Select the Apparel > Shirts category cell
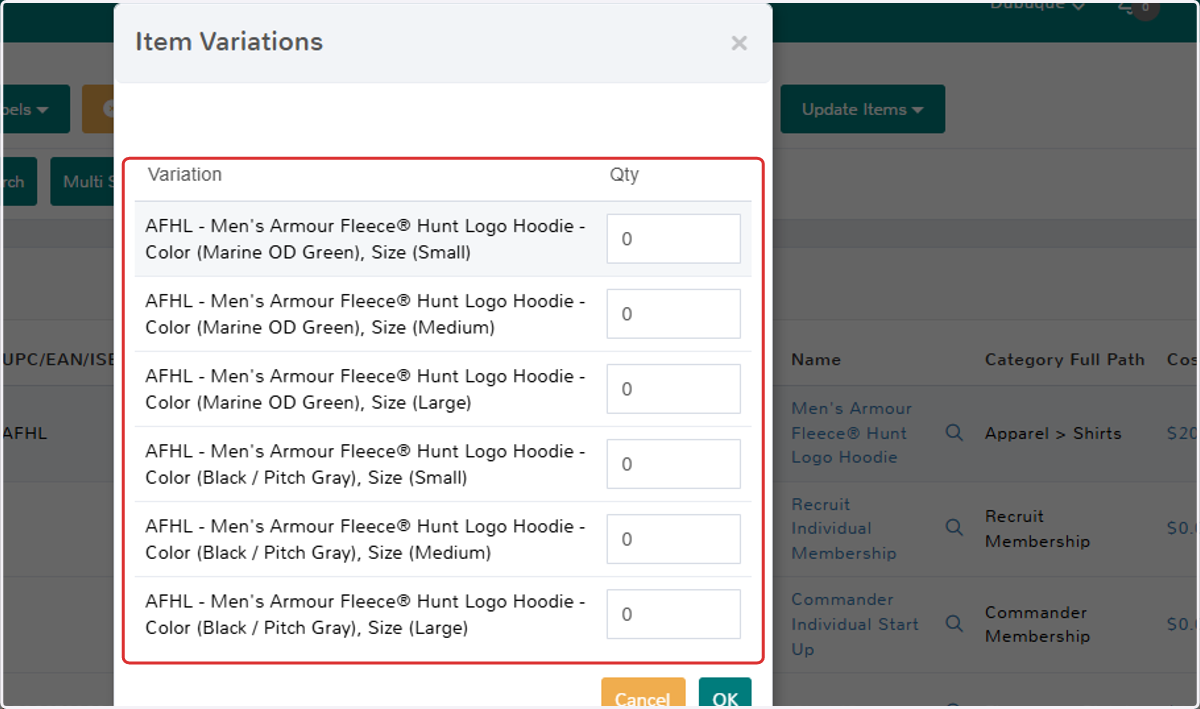The height and width of the screenshot is (709, 1200). point(1053,433)
